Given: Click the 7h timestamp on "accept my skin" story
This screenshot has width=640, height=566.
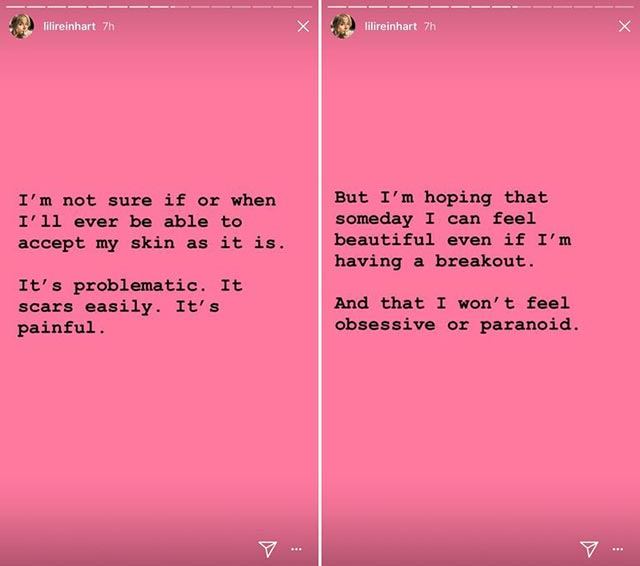Looking at the screenshot, I should tap(108, 26).
